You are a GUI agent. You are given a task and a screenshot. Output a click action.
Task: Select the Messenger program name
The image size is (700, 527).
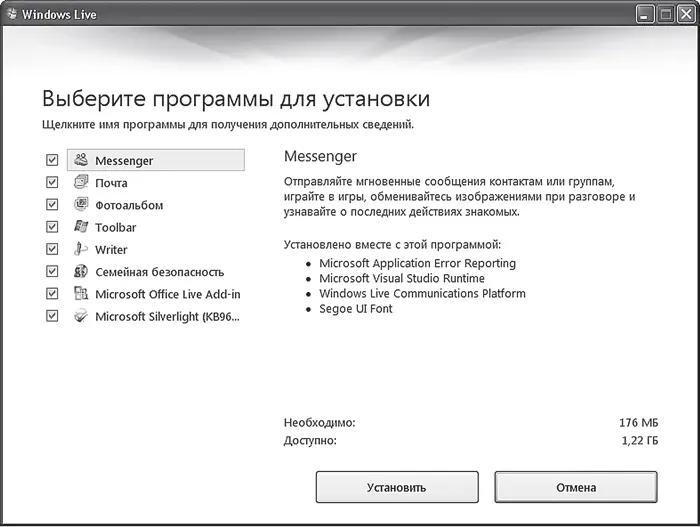[124, 161]
